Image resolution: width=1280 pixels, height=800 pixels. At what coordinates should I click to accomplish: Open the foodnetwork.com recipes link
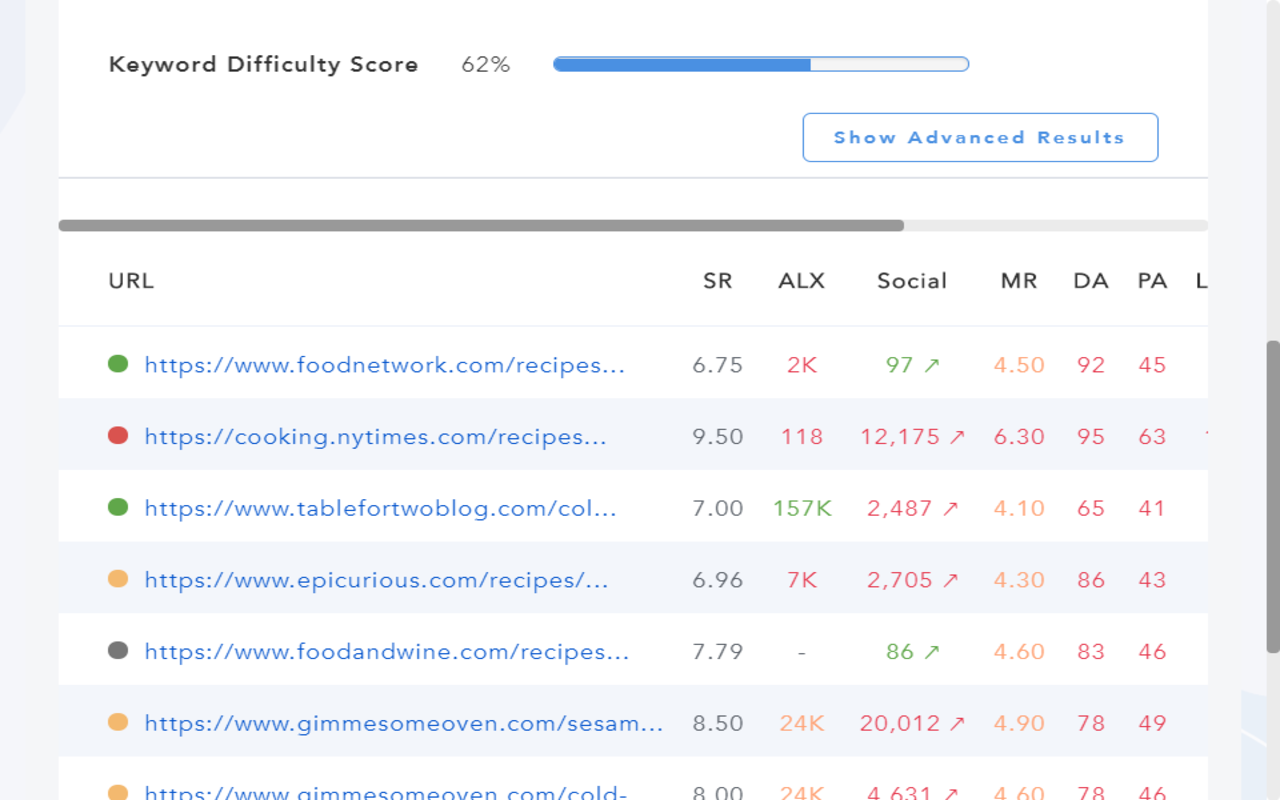385,364
